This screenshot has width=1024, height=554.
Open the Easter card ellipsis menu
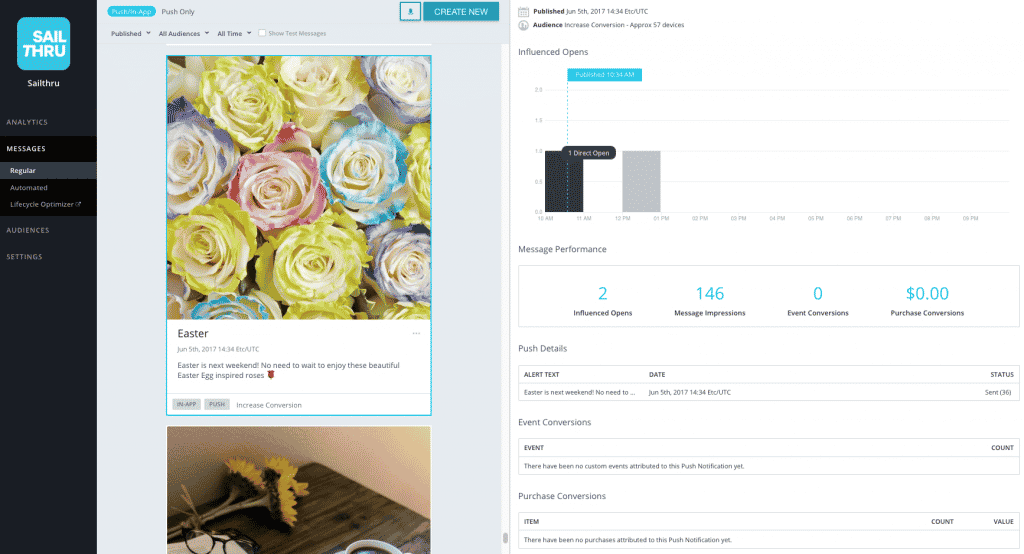tap(416, 333)
